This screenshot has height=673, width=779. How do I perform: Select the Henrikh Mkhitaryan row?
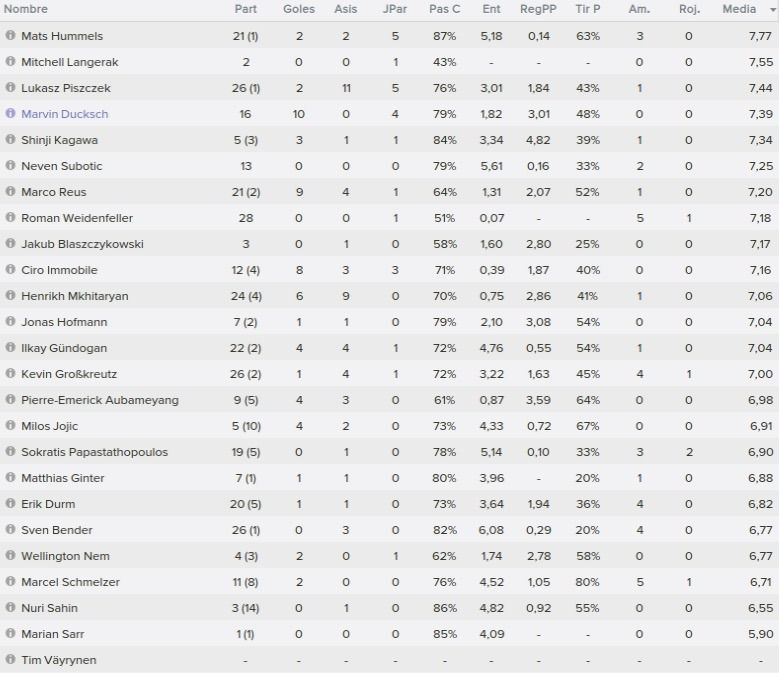point(390,296)
